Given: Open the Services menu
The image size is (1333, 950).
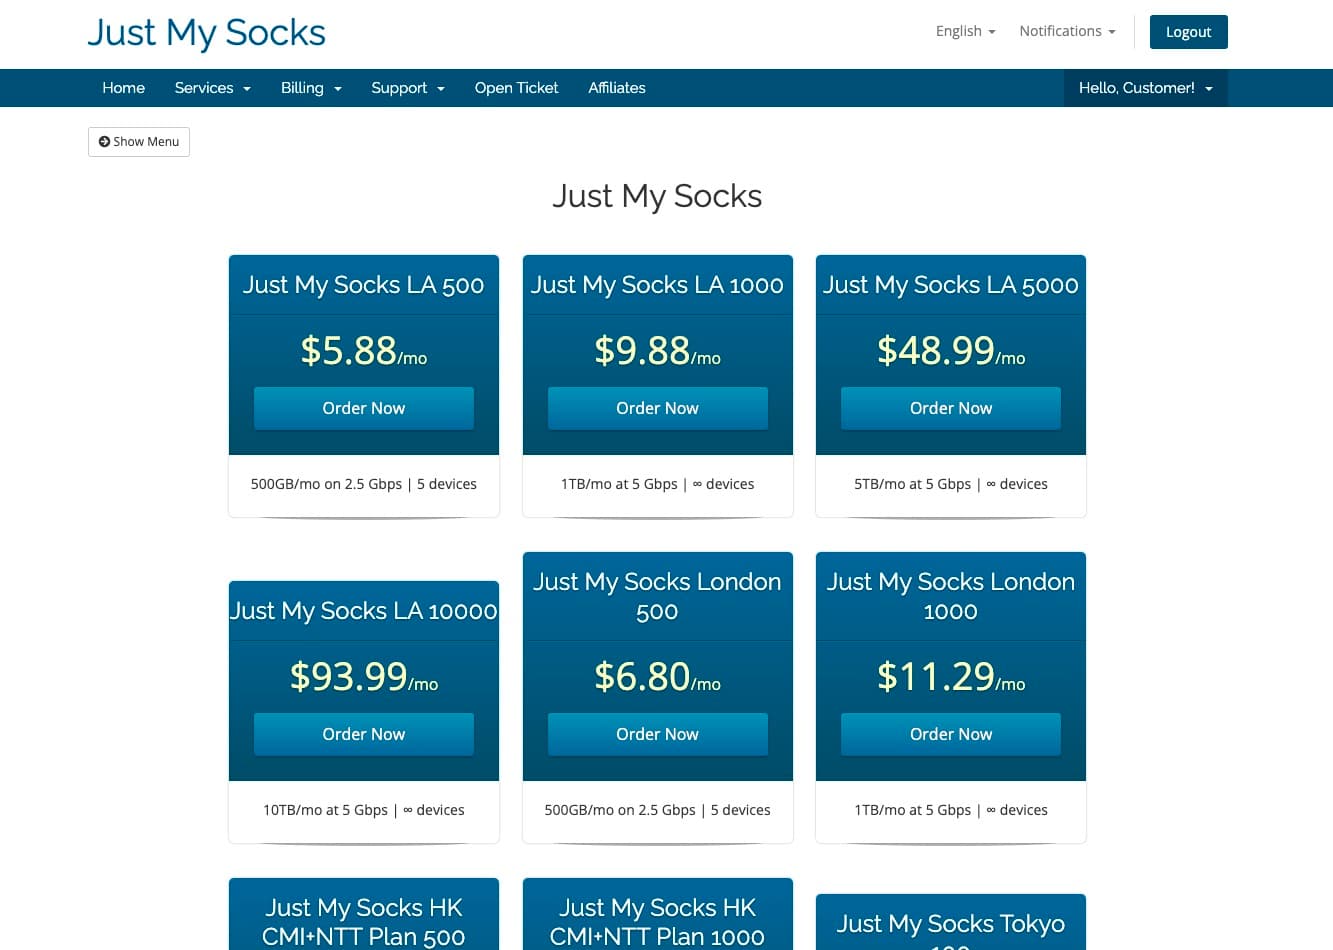Looking at the screenshot, I should point(212,88).
